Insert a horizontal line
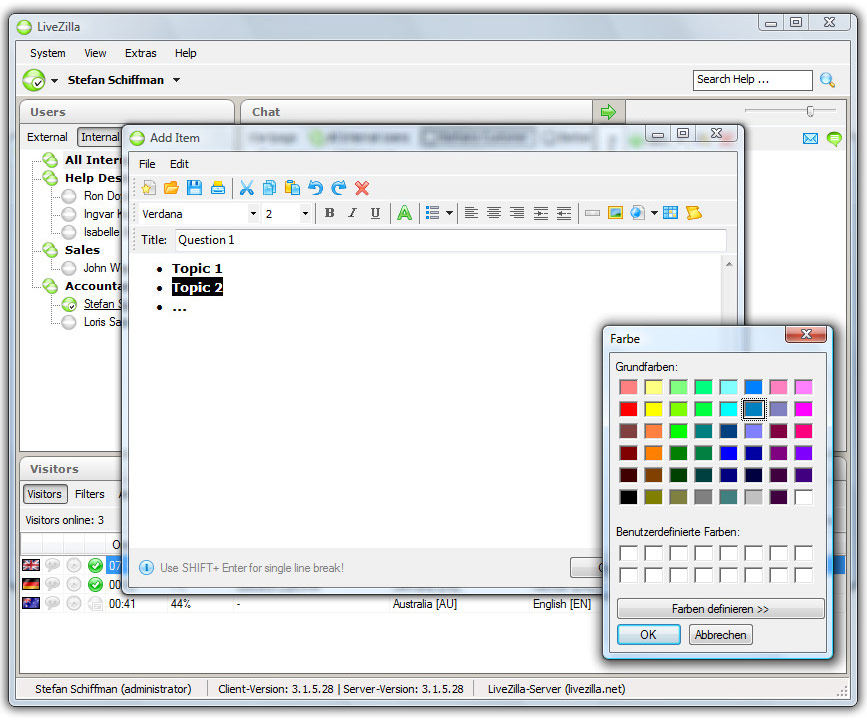Viewport: 867px width, 720px height. [592, 213]
